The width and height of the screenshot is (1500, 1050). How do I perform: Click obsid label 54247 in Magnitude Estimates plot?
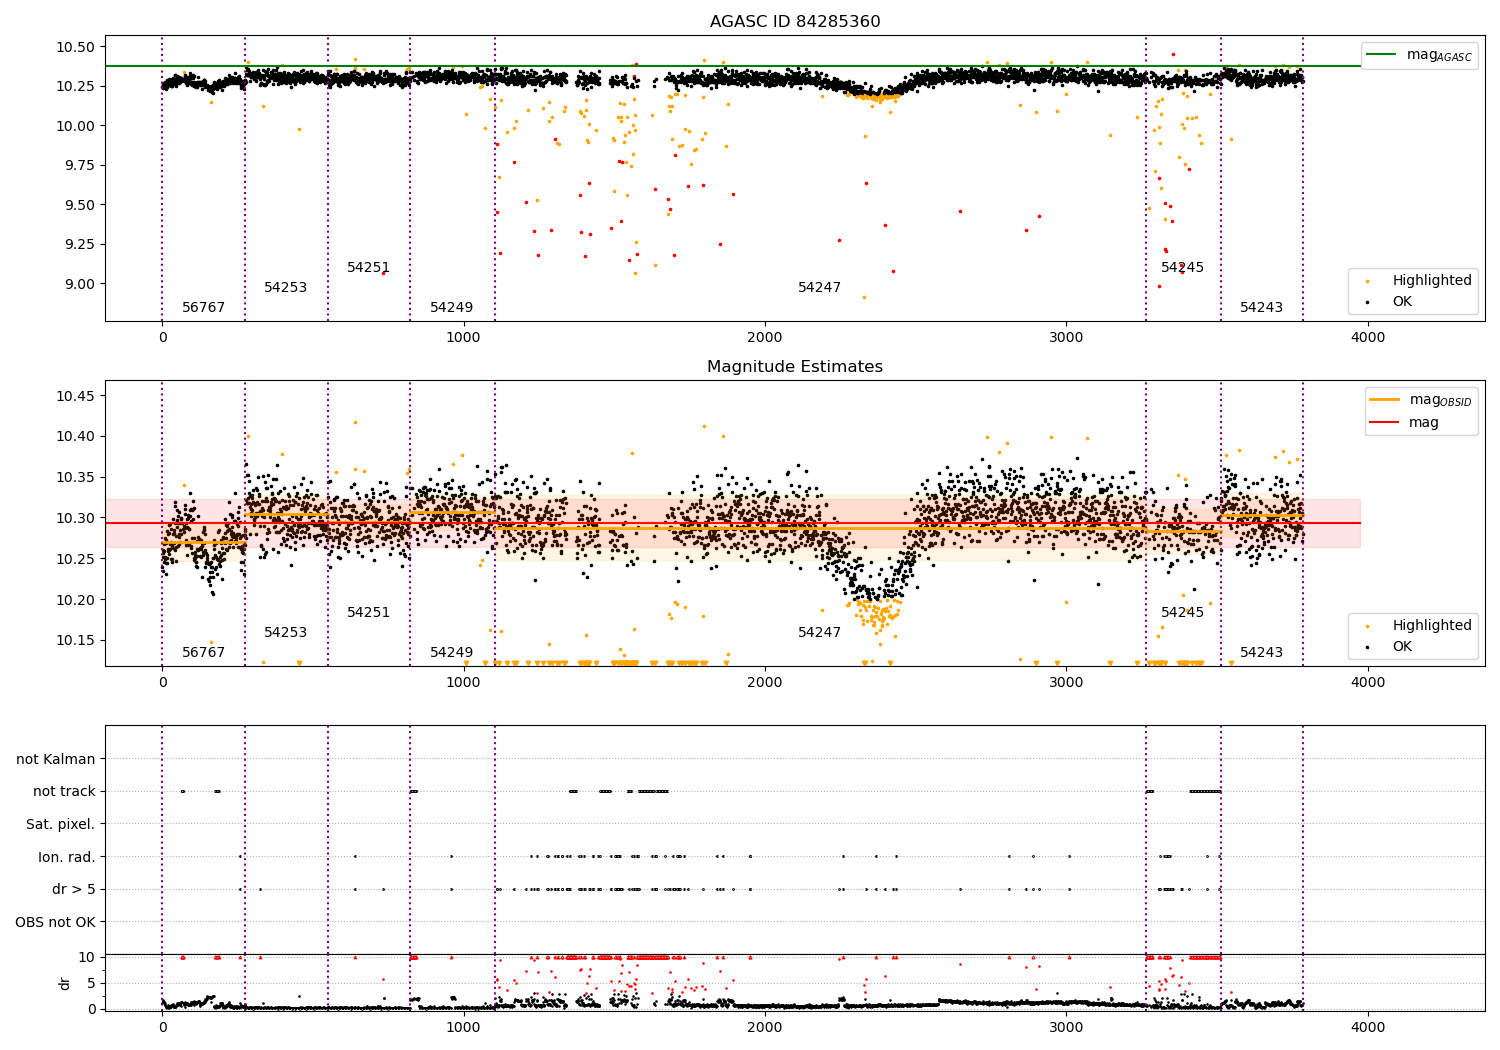(820, 633)
